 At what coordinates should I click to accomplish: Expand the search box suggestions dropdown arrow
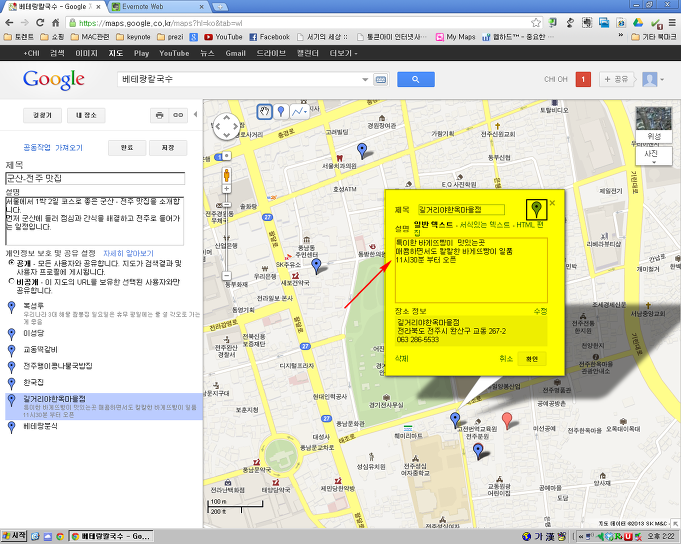point(365,79)
